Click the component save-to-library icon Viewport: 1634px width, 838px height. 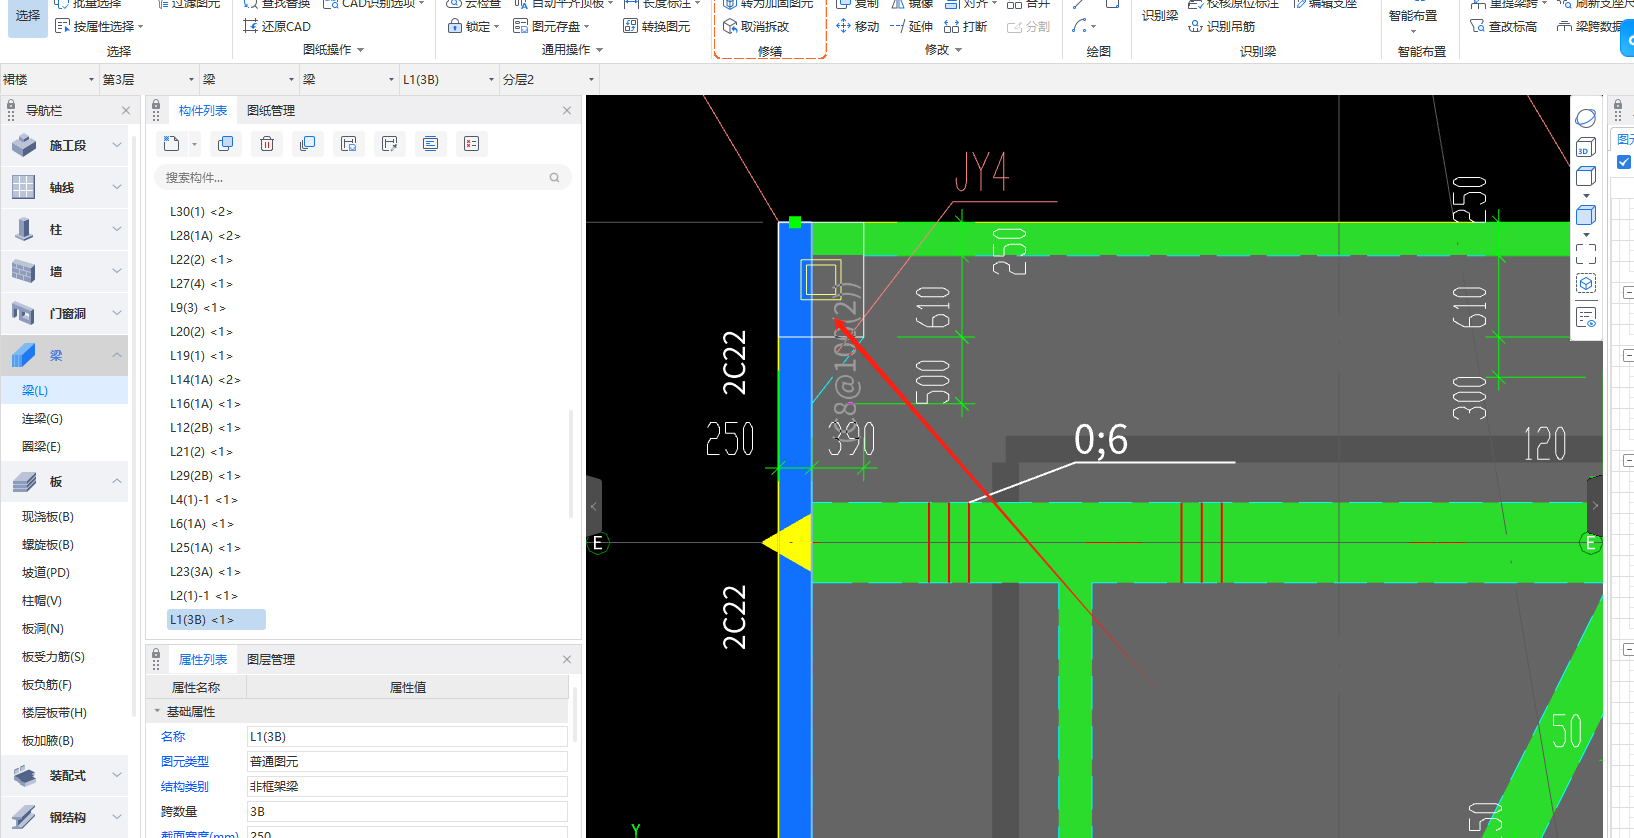[x=349, y=144]
